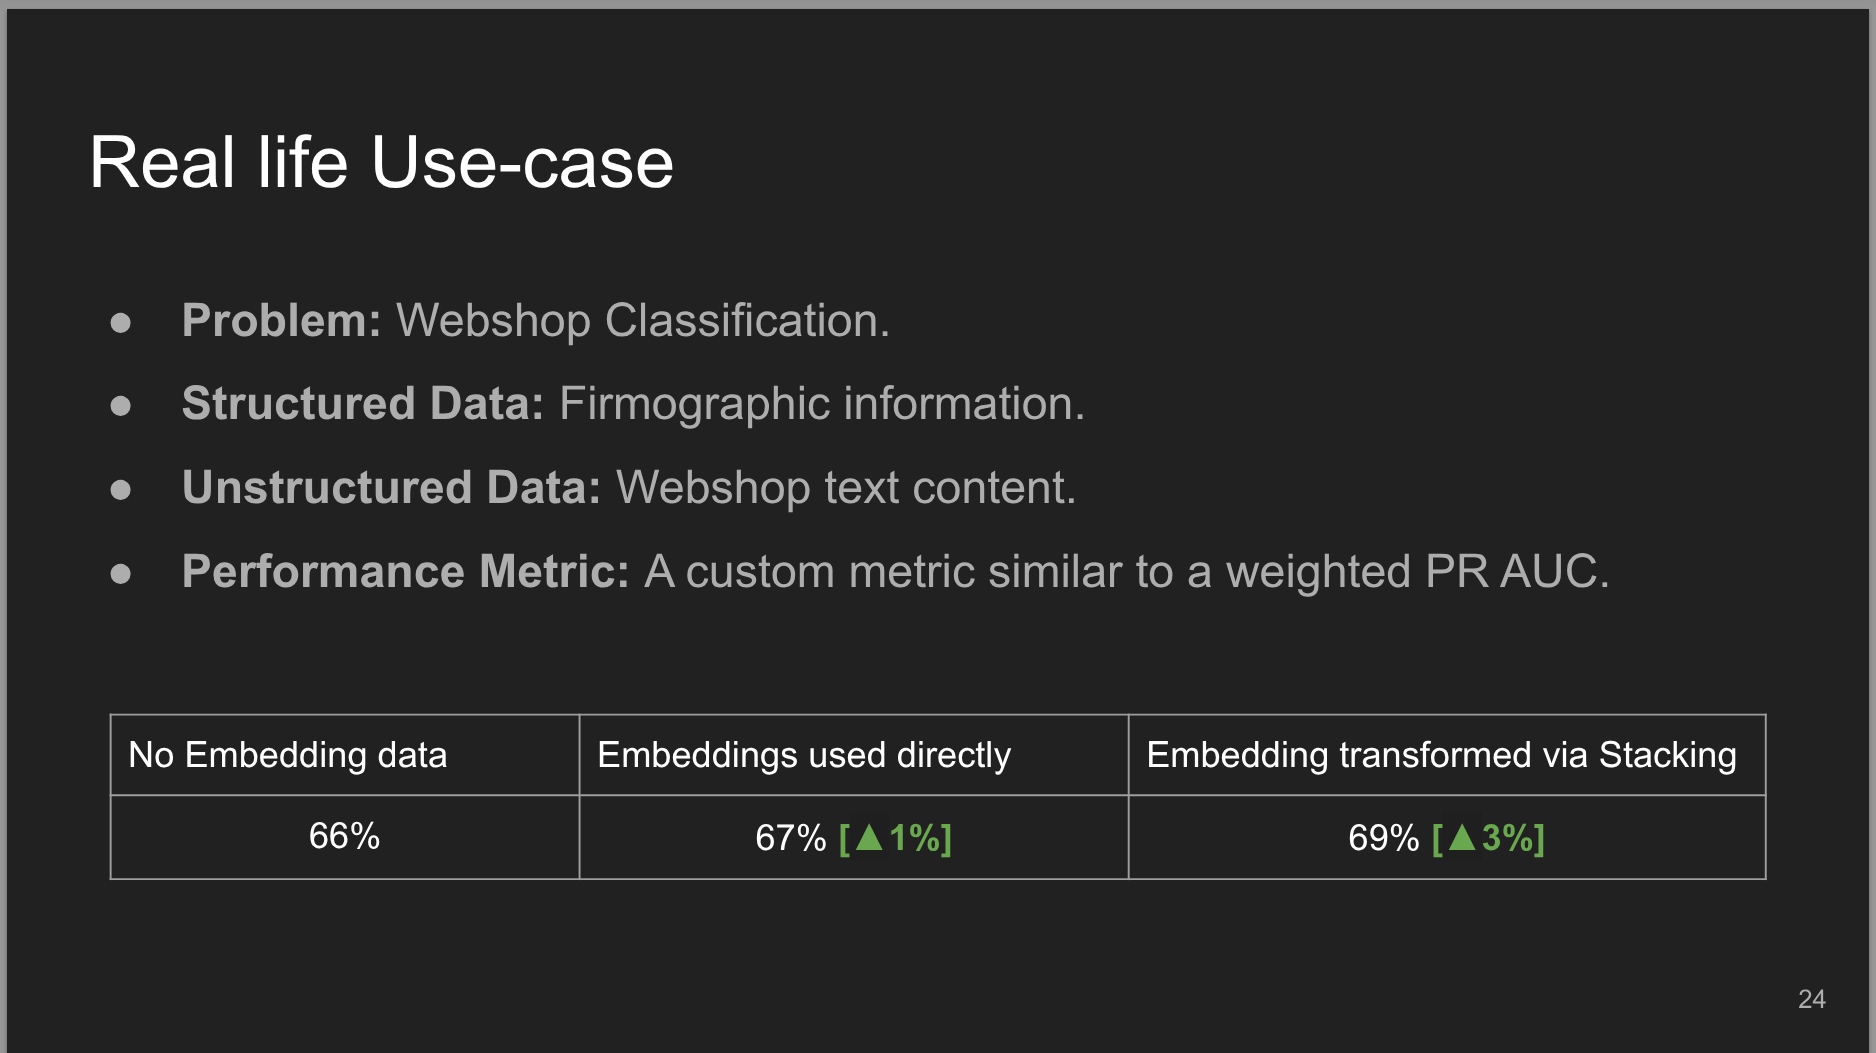Click the slide number 24
The height and width of the screenshot is (1053, 1876).
tap(1811, 999)
